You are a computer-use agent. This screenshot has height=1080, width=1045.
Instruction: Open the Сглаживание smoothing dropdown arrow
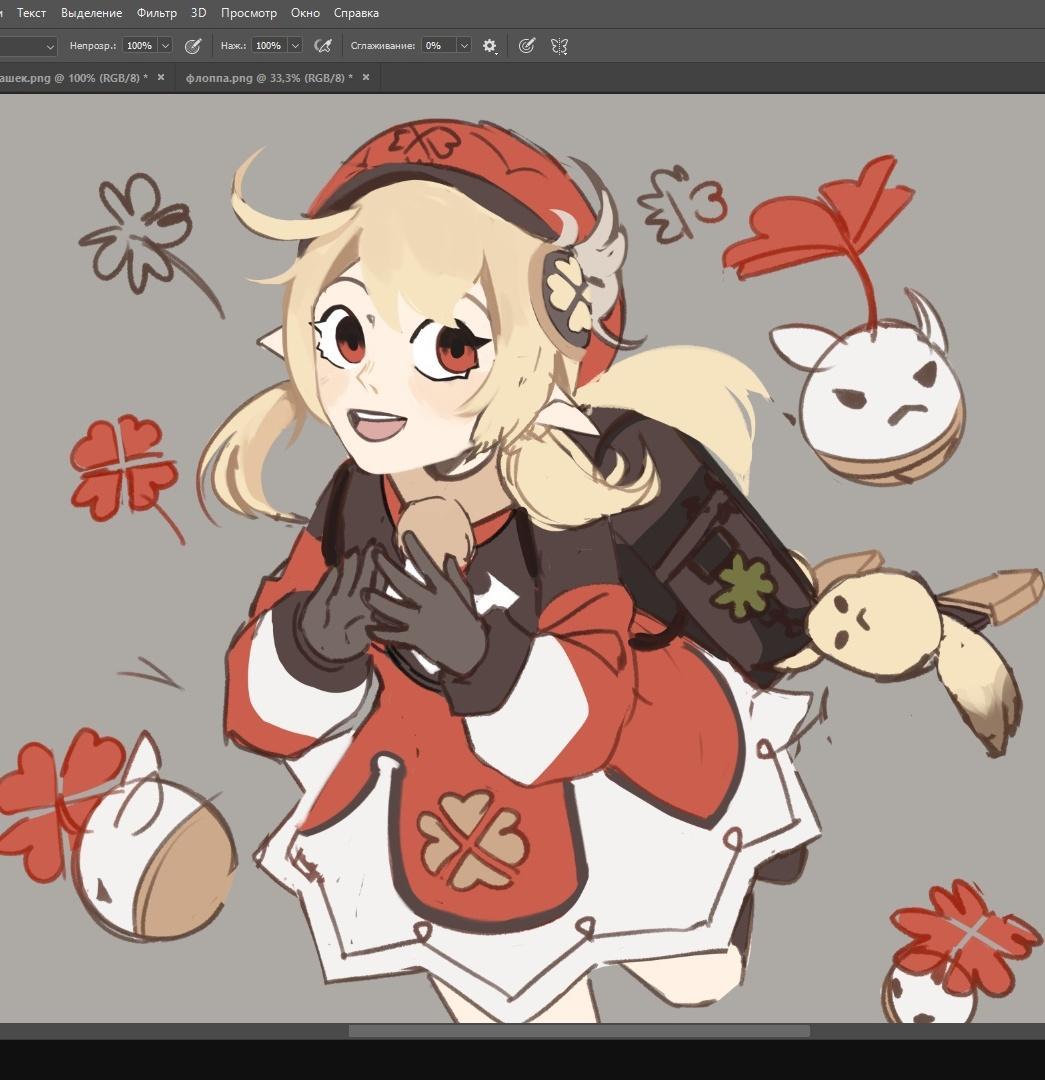pos(464,45)
